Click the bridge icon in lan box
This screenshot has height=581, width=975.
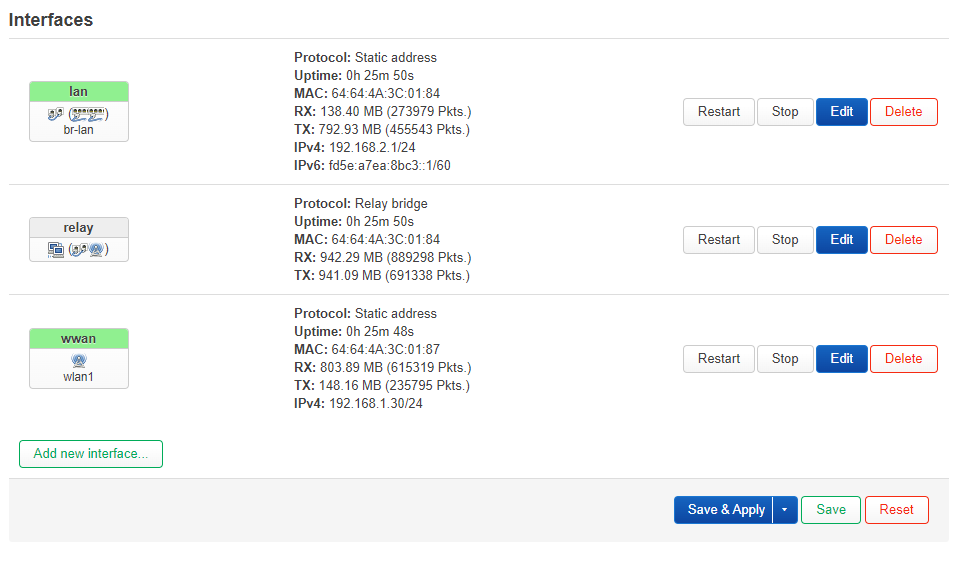tap(55, 113)
